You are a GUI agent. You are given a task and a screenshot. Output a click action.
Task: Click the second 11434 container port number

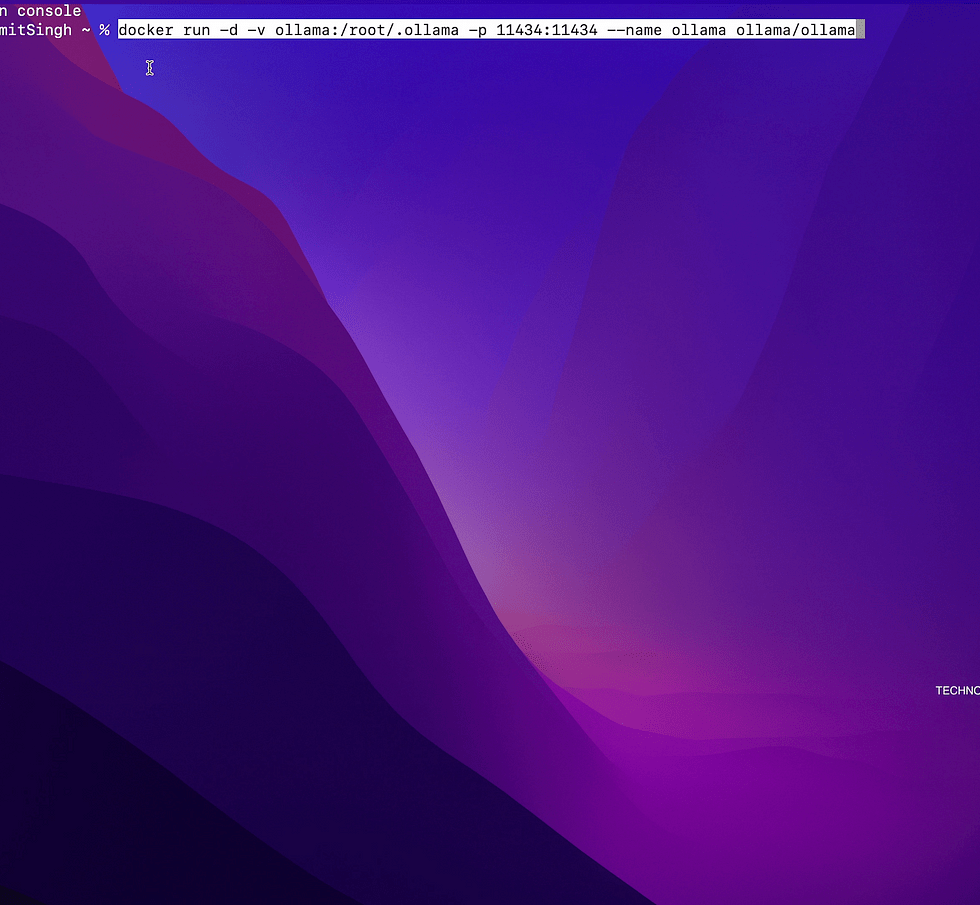574,30
